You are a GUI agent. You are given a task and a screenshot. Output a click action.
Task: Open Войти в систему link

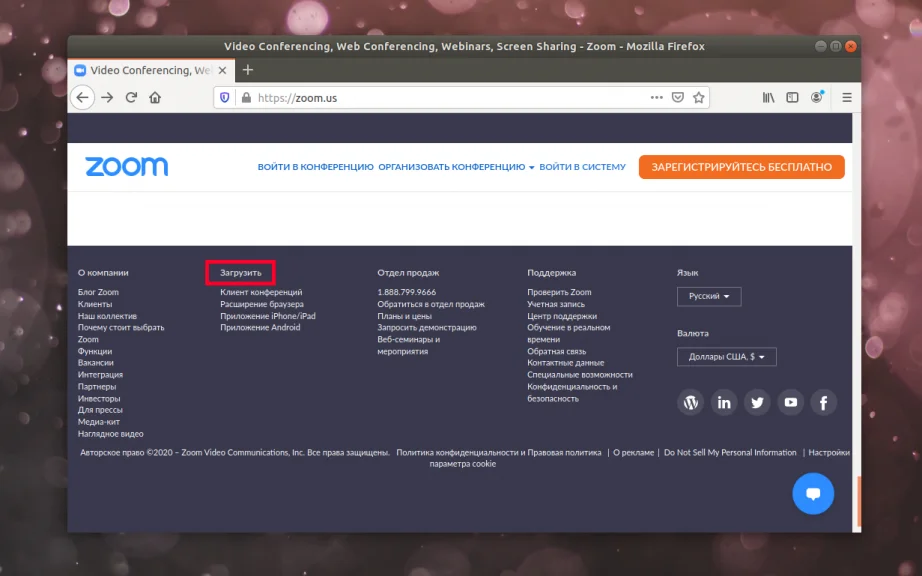(x=582, y=167)
